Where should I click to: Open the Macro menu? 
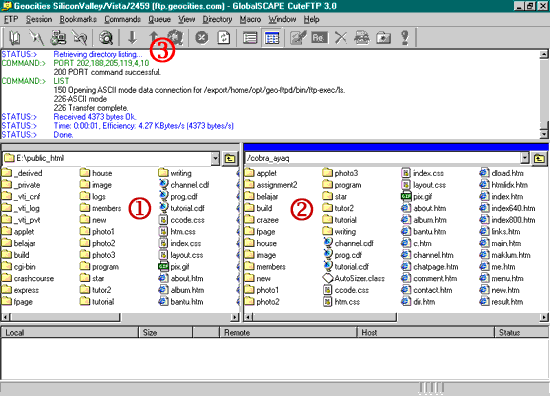click(x=250, y=19)
